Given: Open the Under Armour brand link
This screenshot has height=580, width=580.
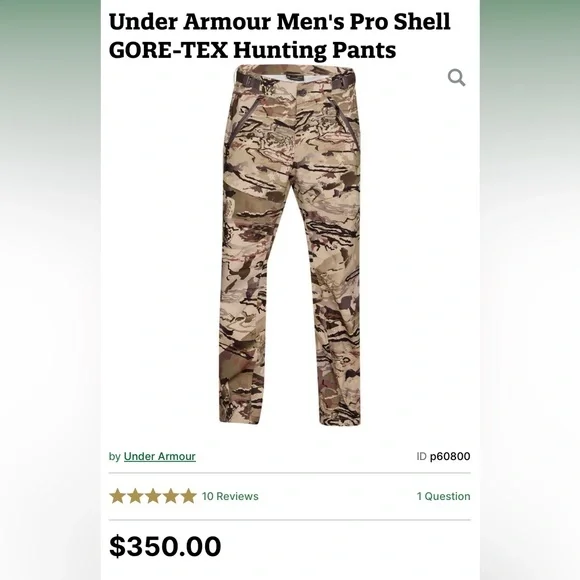Looking at the screenshot, I should (159, 456).
